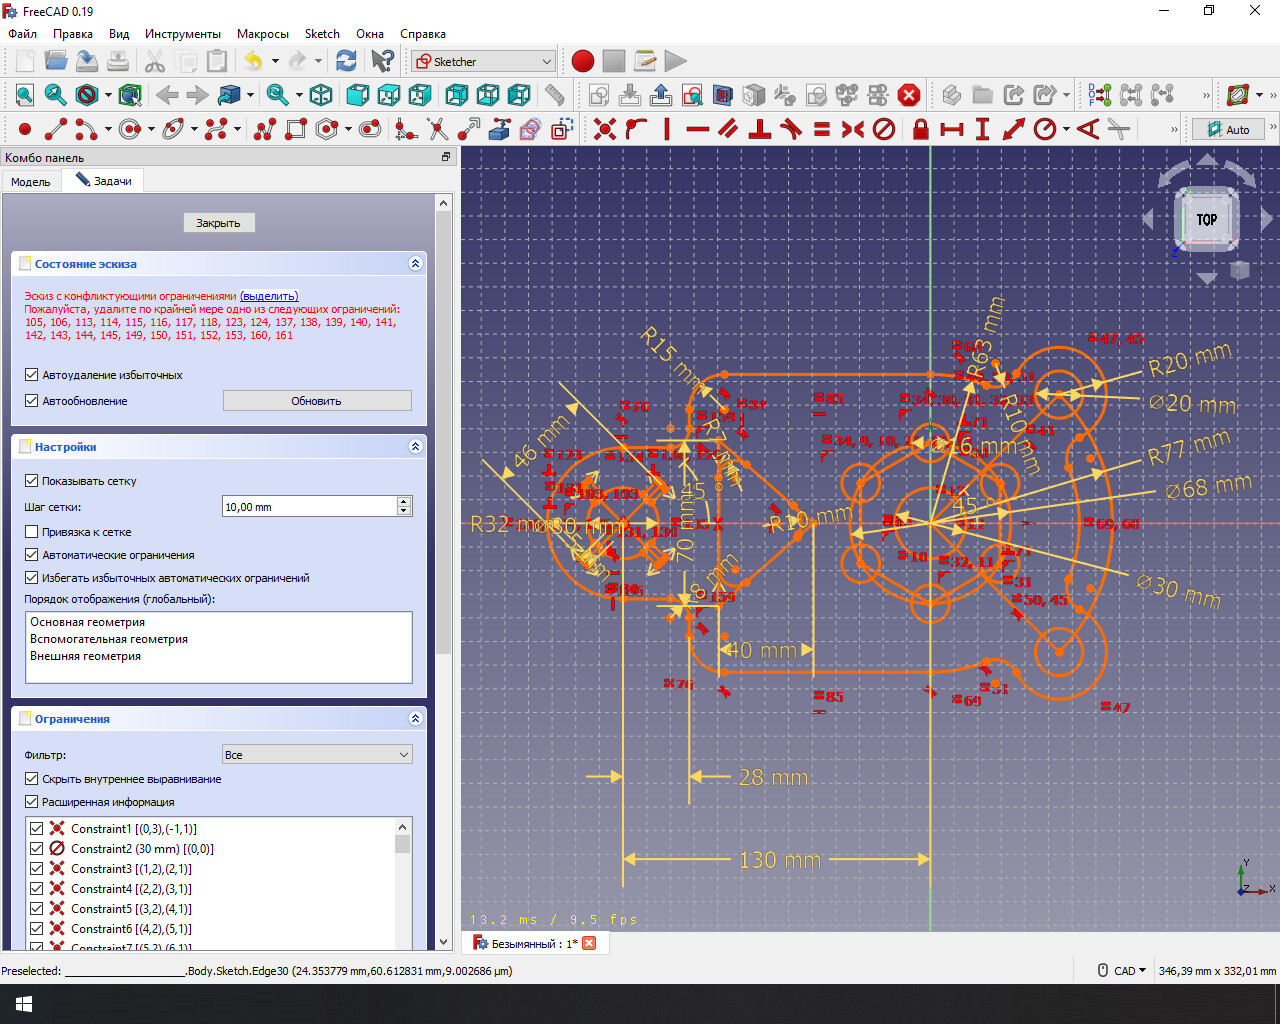This screenshot has height=1024, width=1280.
Task: Apply the Vertical constraint
Action: 667,129
